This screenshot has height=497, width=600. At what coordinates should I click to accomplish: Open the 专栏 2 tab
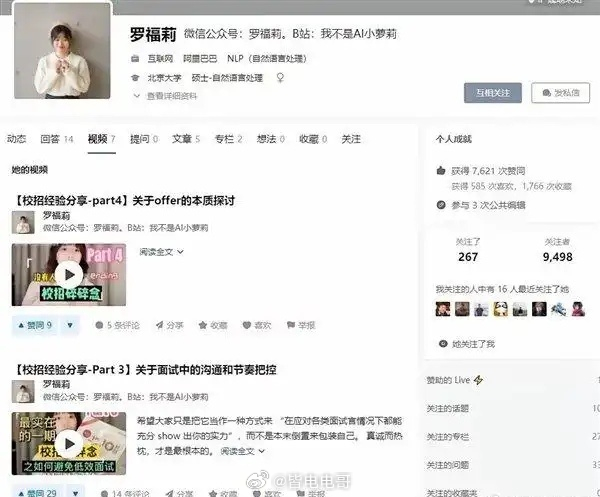pyautogui.click(x=228, y=139)
